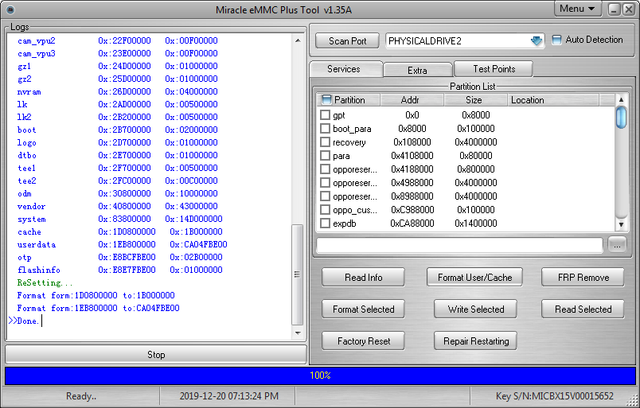Click the >>Done. log line
Screen dimensions: 640x408
24,321
